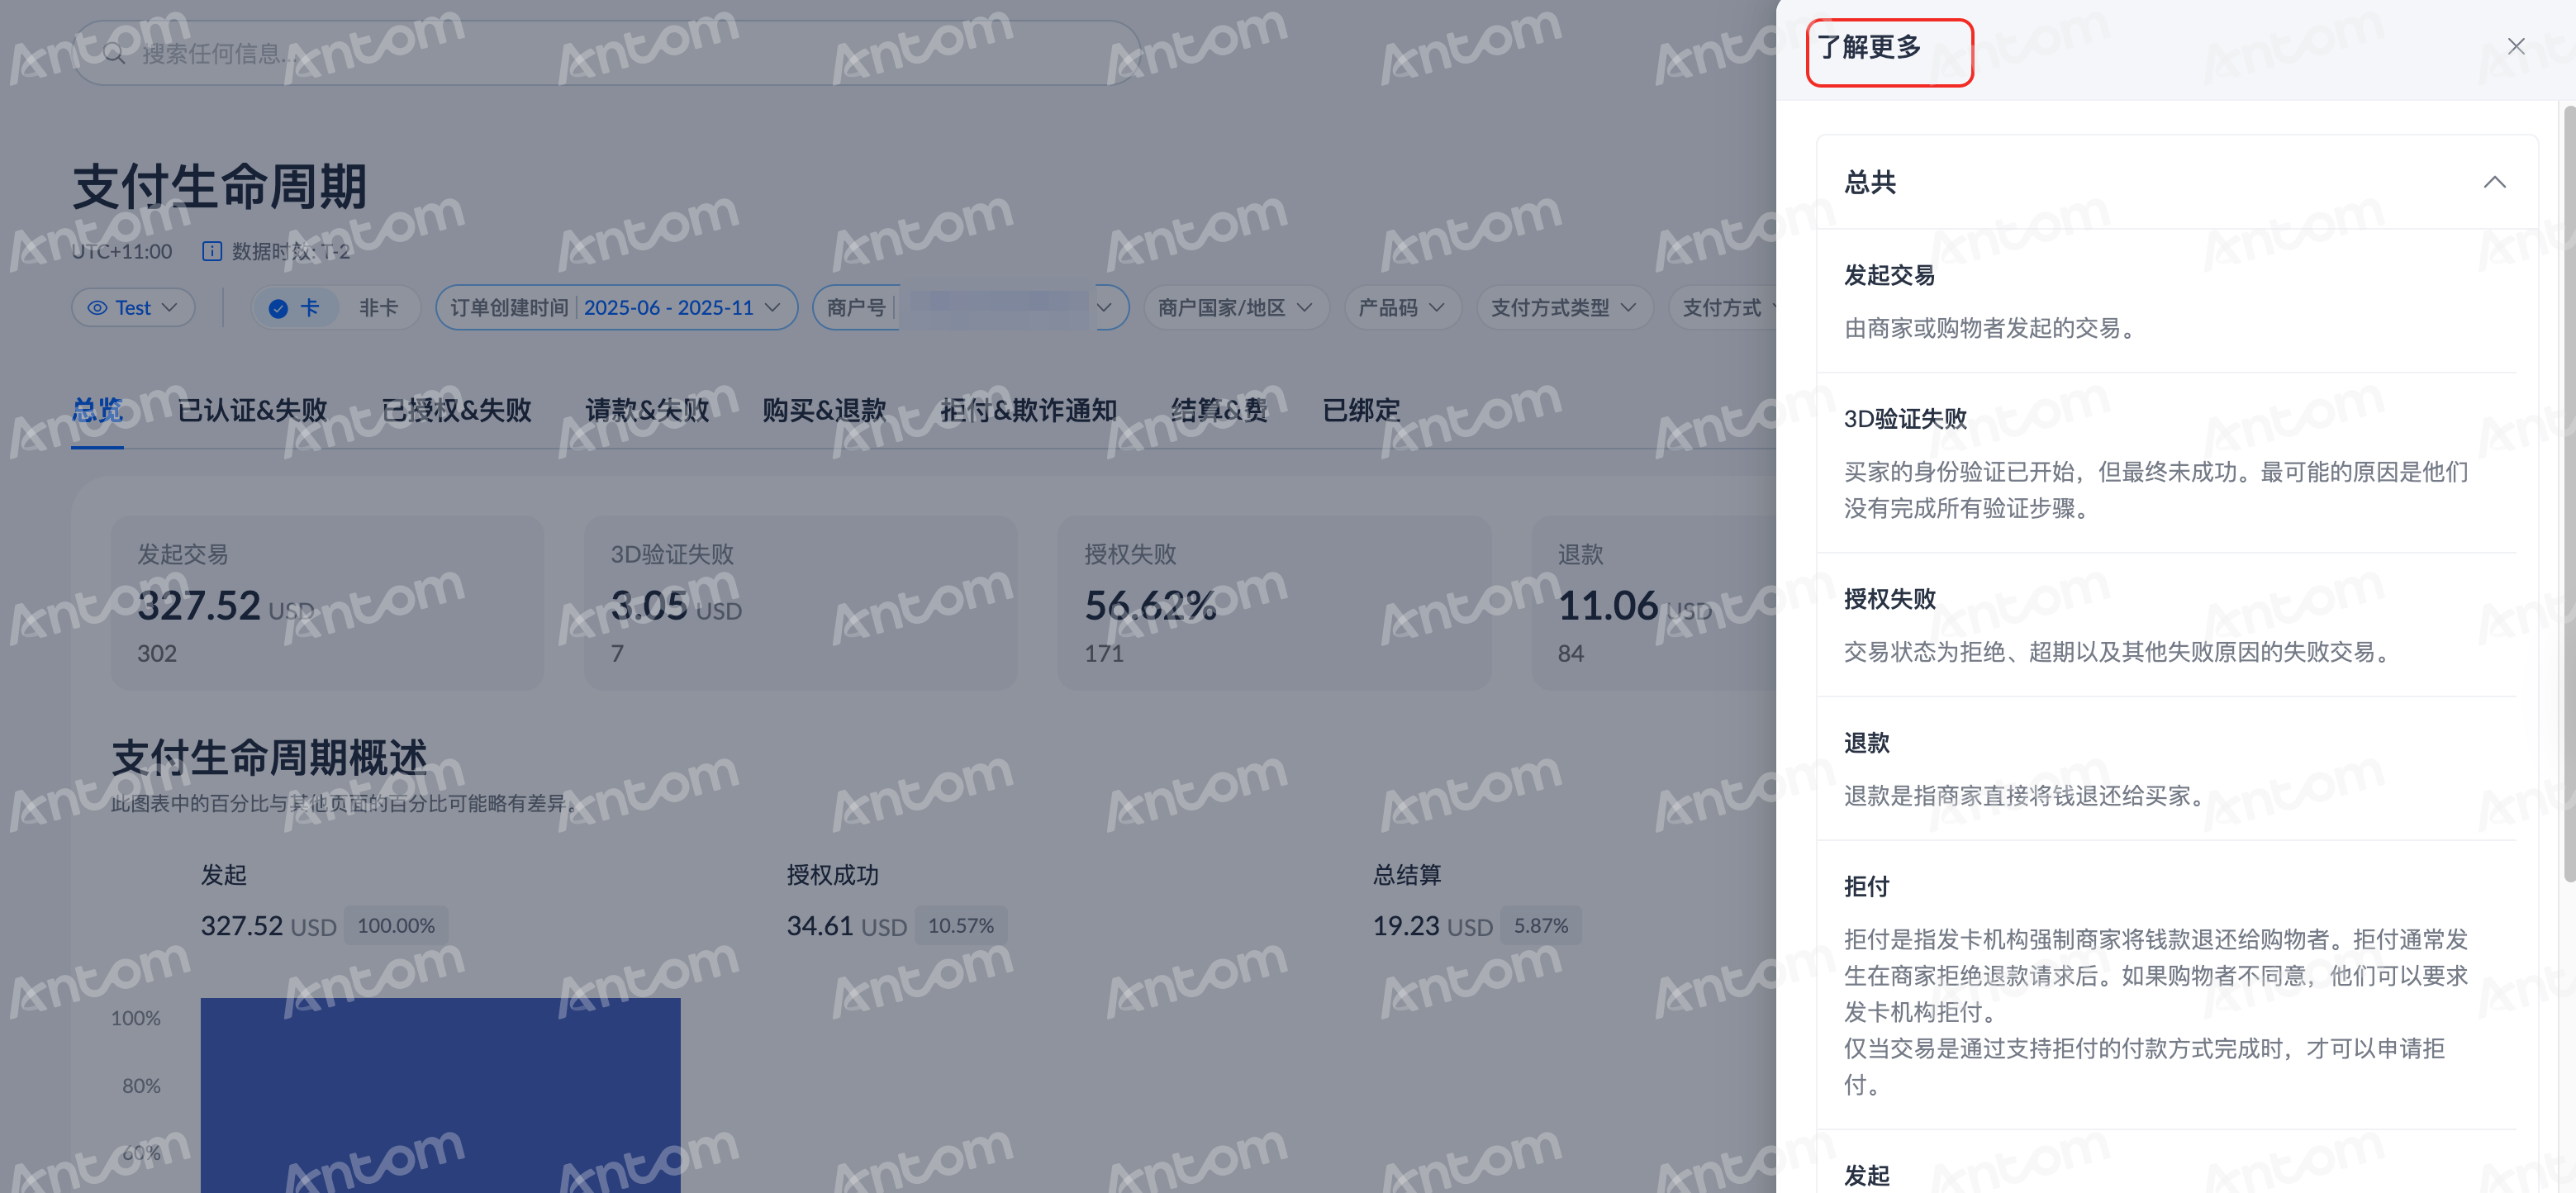Click the UTC+11:00 timezone label
The width and height of the screenshot is (2576, 1193).
(122, 251)
